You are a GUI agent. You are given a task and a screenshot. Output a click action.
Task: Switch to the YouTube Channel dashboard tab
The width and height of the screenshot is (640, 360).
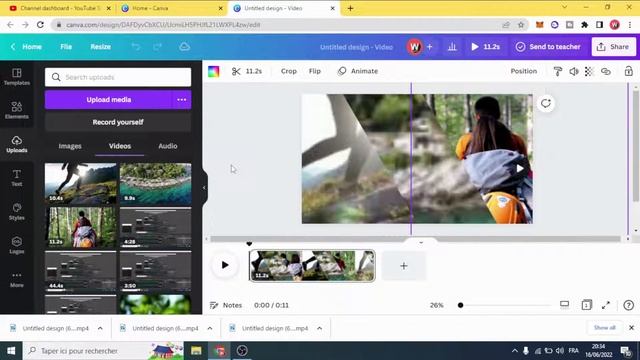pyautogui.click(x=59, y=8)
